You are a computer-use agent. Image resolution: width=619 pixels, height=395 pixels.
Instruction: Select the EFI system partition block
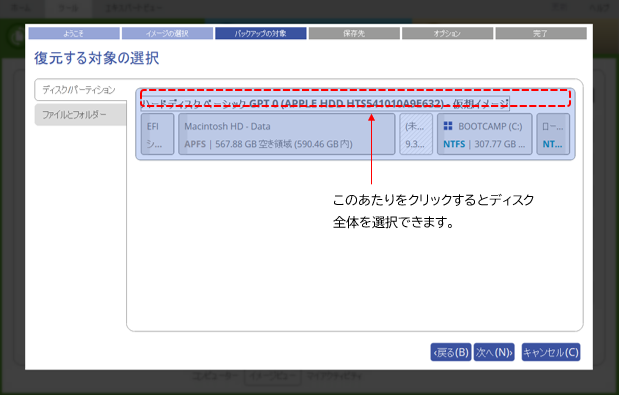coord(157,134)
